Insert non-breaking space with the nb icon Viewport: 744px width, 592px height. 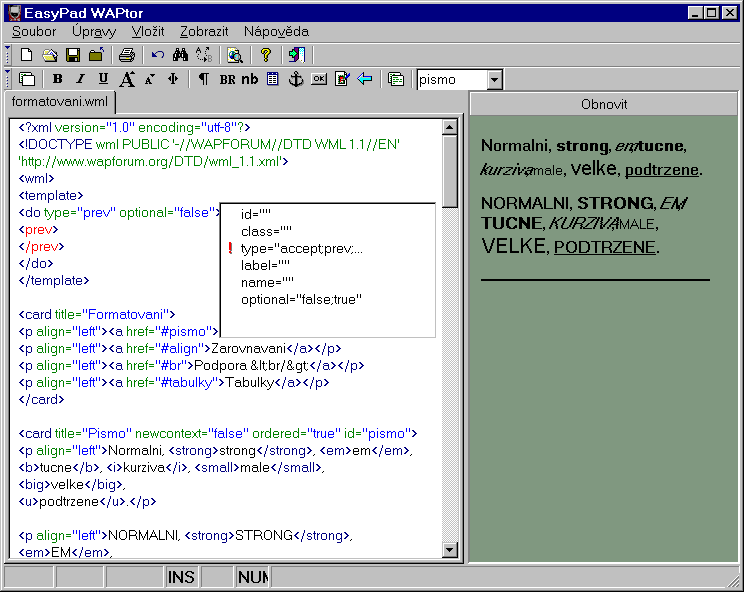pyautogui.click(x=250, y=79)
